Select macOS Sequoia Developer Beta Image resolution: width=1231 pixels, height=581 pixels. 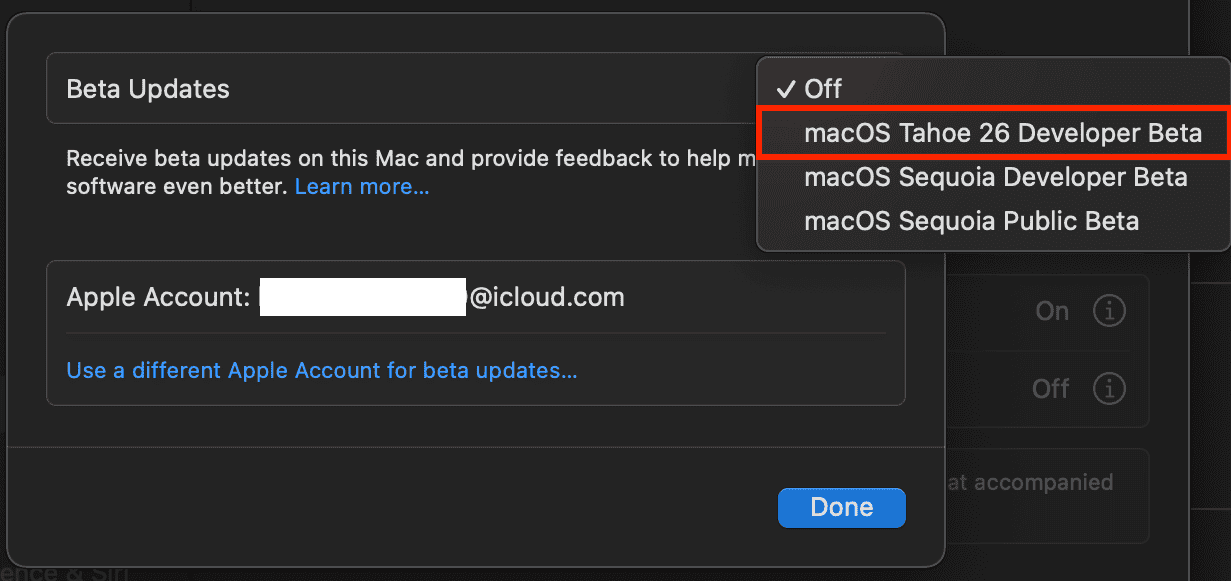pyautogui.click(x=995, y=178)
